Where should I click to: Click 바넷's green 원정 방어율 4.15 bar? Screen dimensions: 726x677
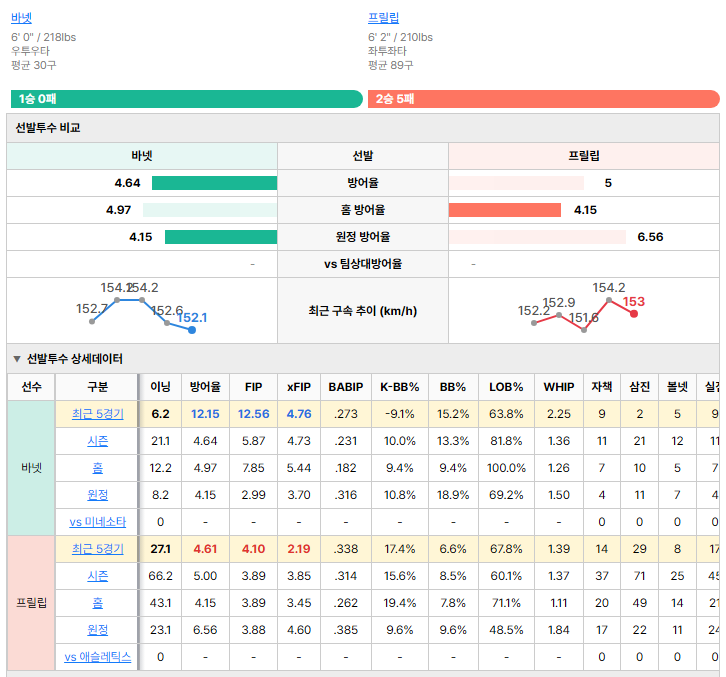tap(221, 237)
